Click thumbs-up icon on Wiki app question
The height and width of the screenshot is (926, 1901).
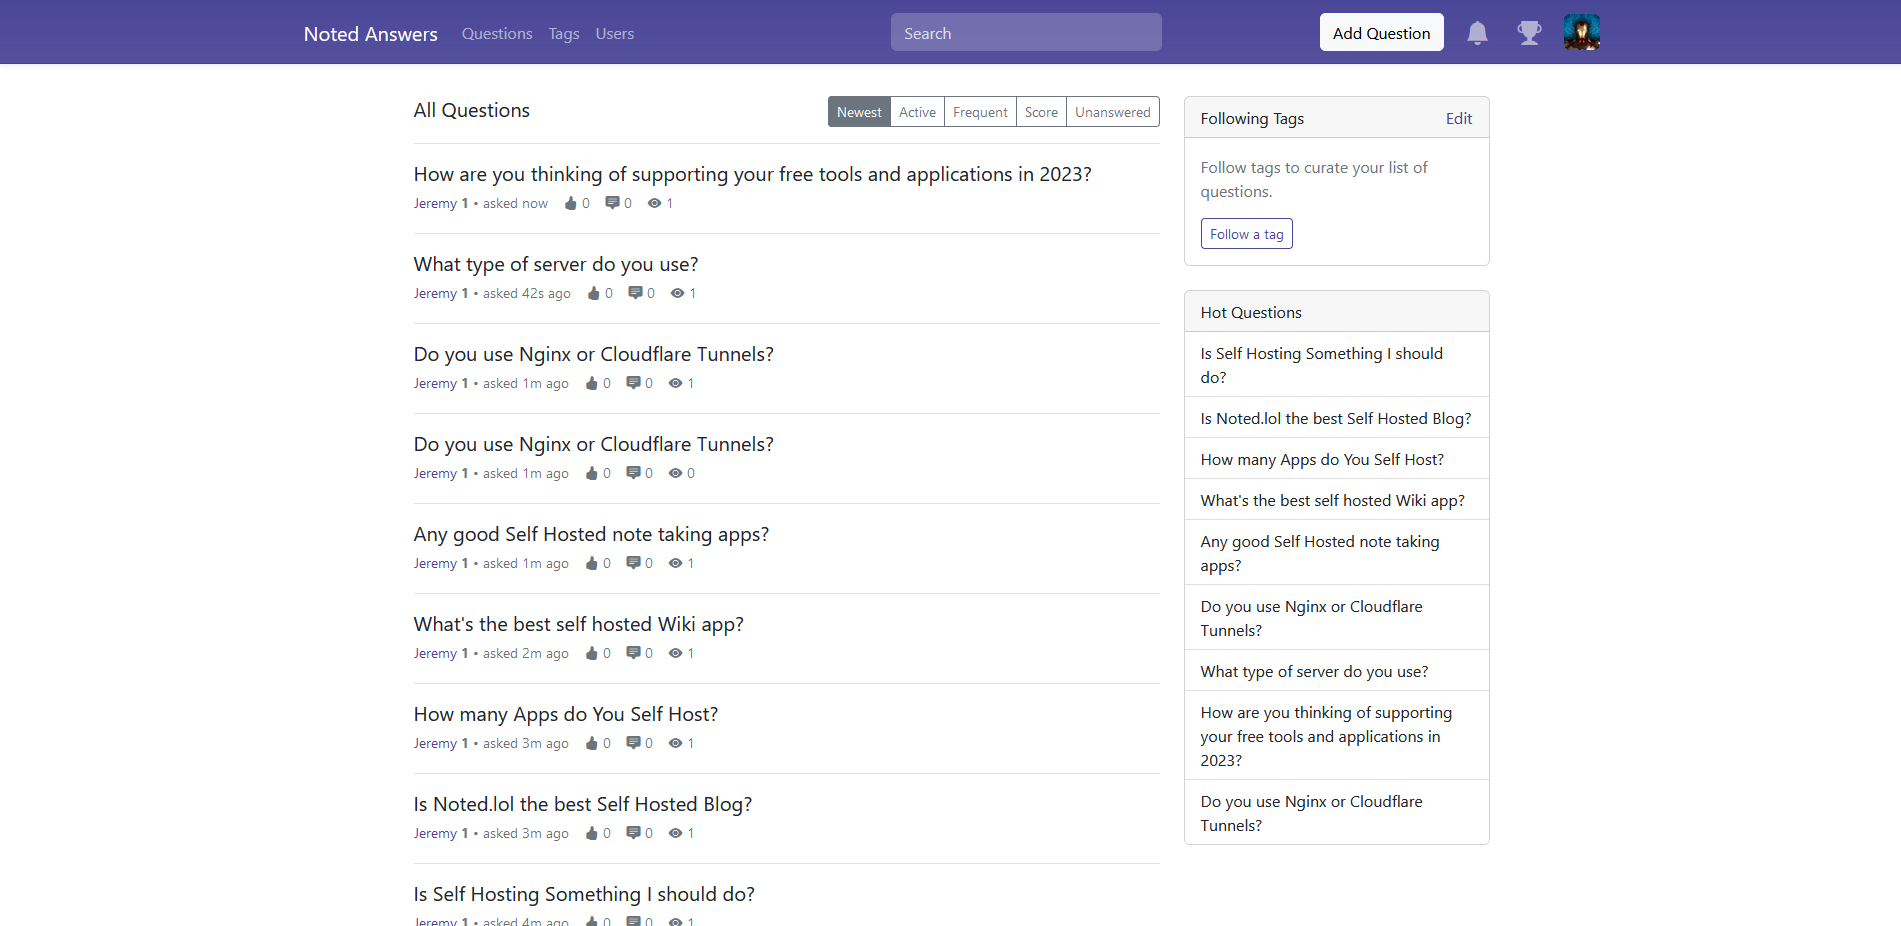(x=592, y=653)
